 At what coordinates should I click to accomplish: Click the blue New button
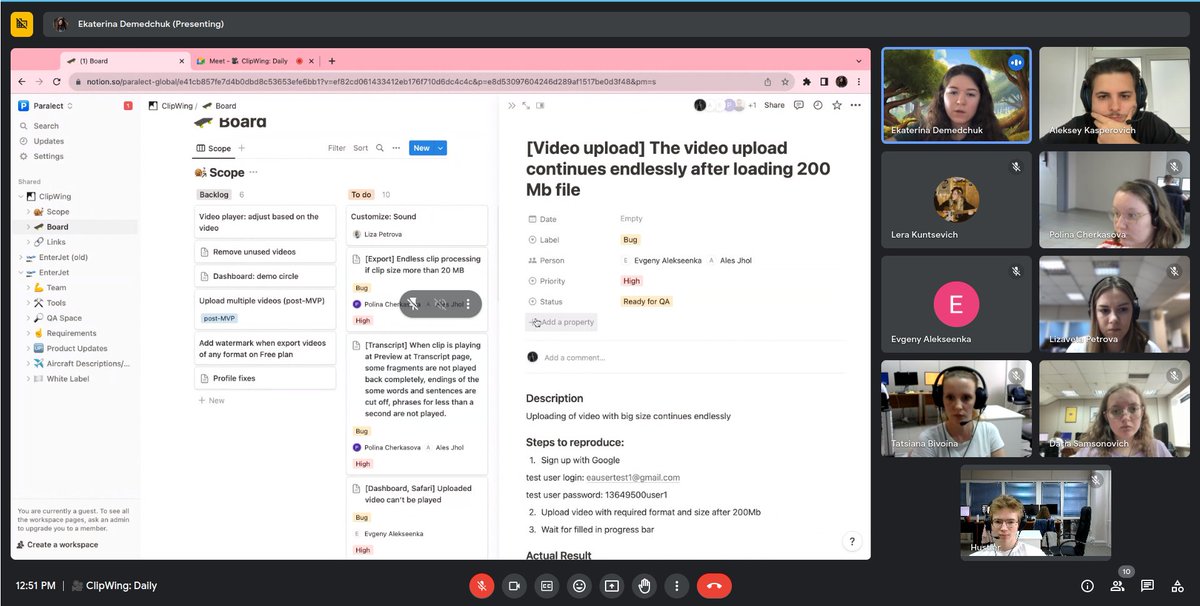421,148
